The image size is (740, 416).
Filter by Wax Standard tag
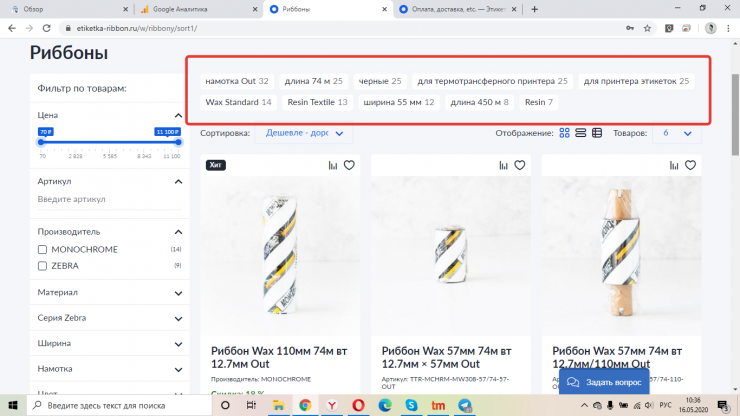(x=238, y=102)
